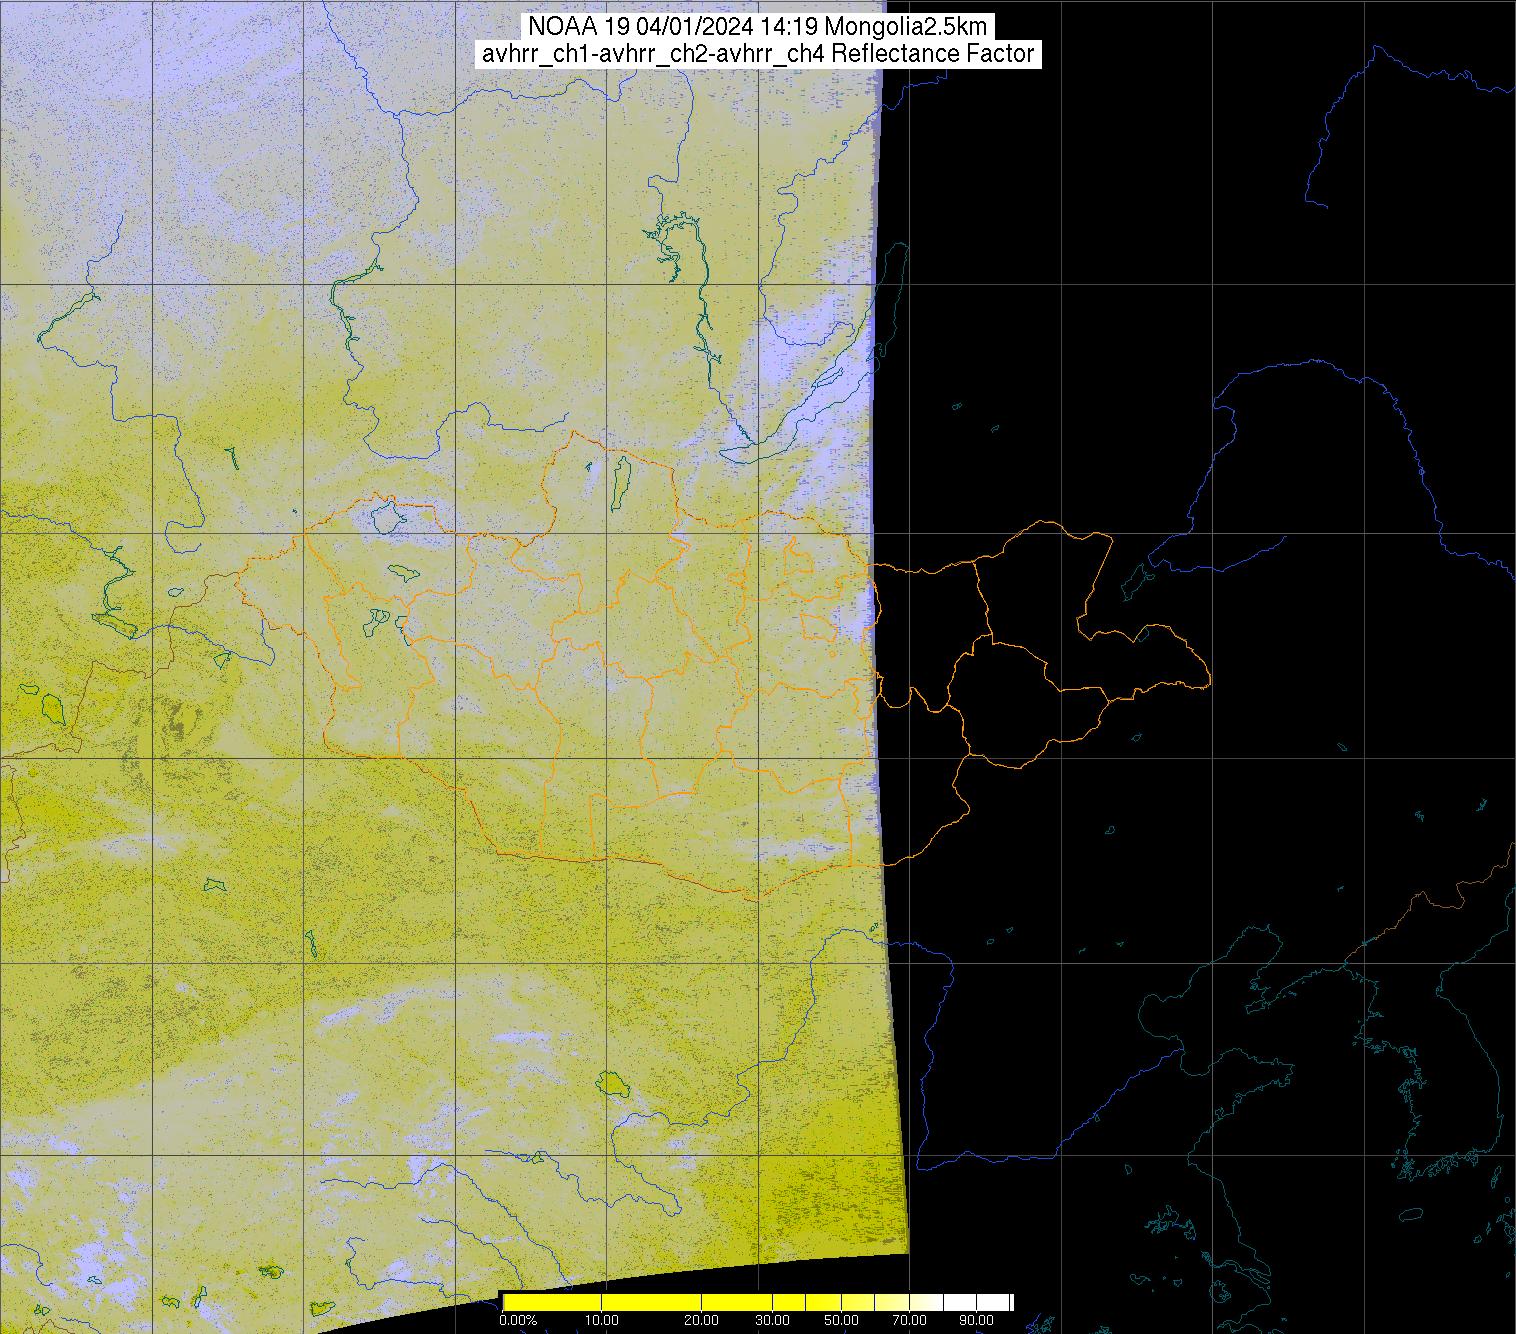
Task: Click the 30.00 legend label
Action: [x=772, y=1321]
